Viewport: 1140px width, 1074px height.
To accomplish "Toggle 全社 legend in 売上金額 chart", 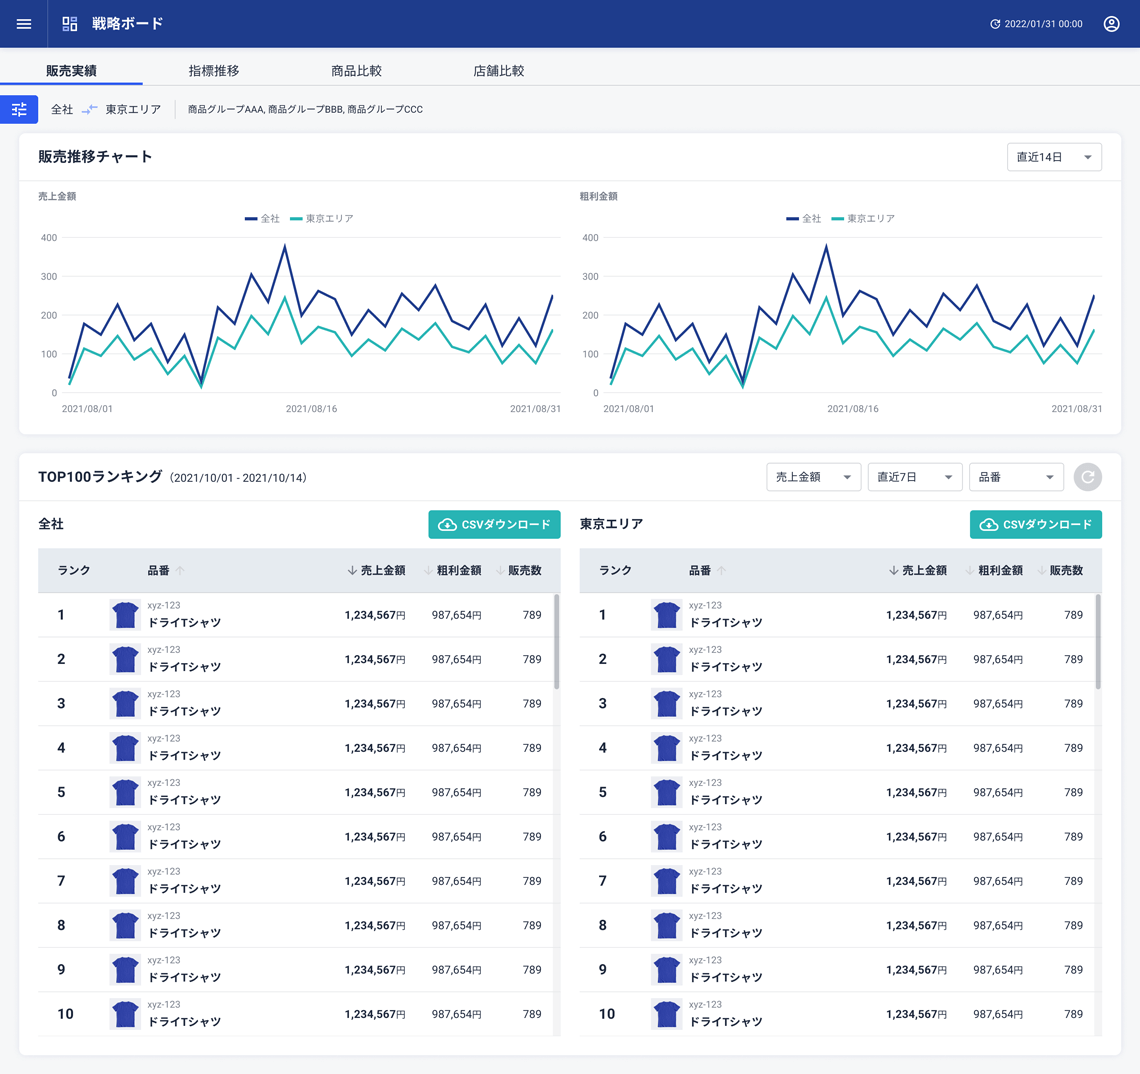I will click(263, 218).
